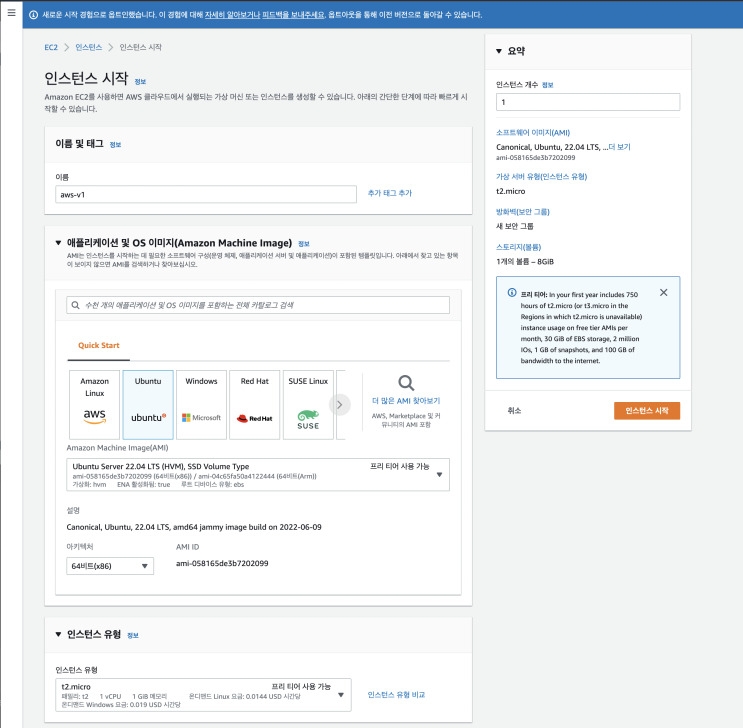Click the EC2 breadcrumb link

pyautogui.click(x=51, y=47)
